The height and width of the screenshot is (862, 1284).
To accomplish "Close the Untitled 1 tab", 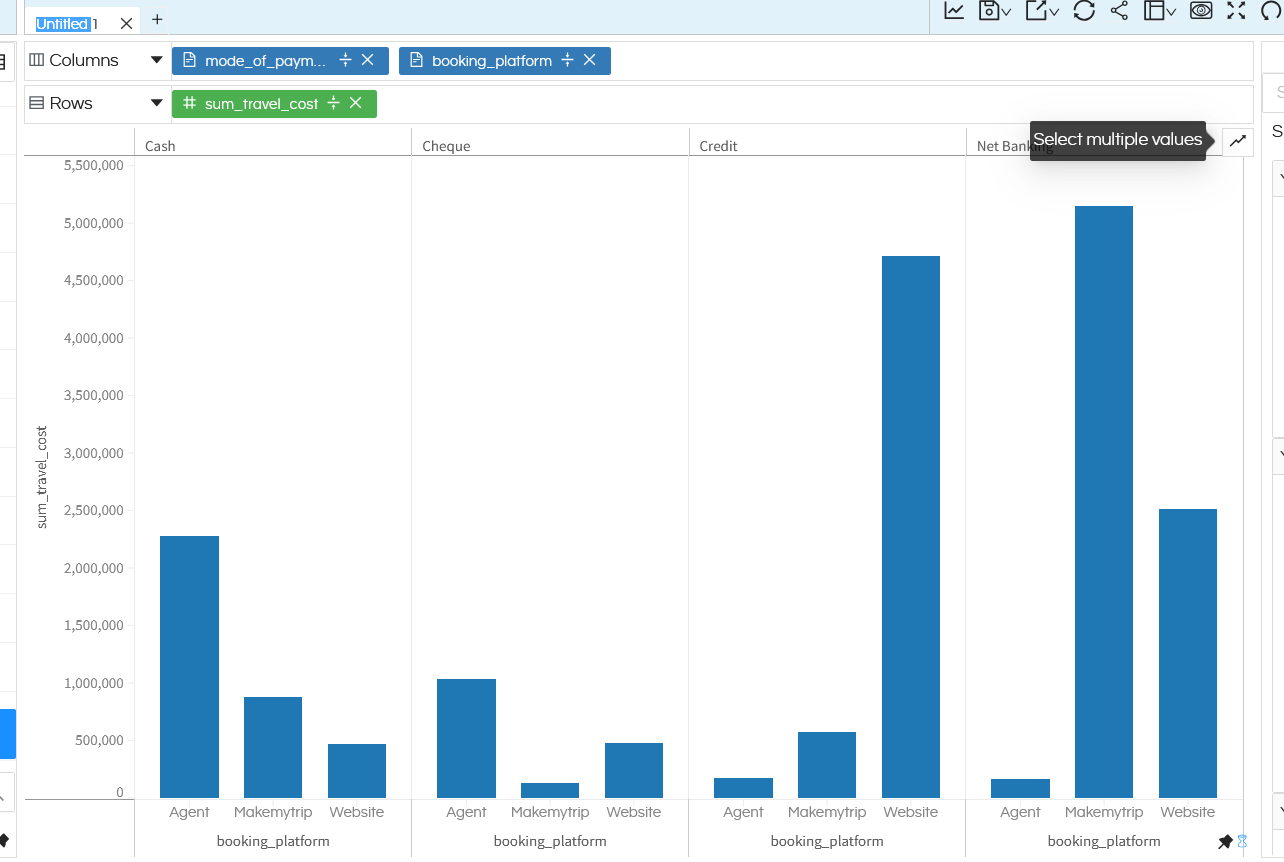I will [x=126, y=23].
